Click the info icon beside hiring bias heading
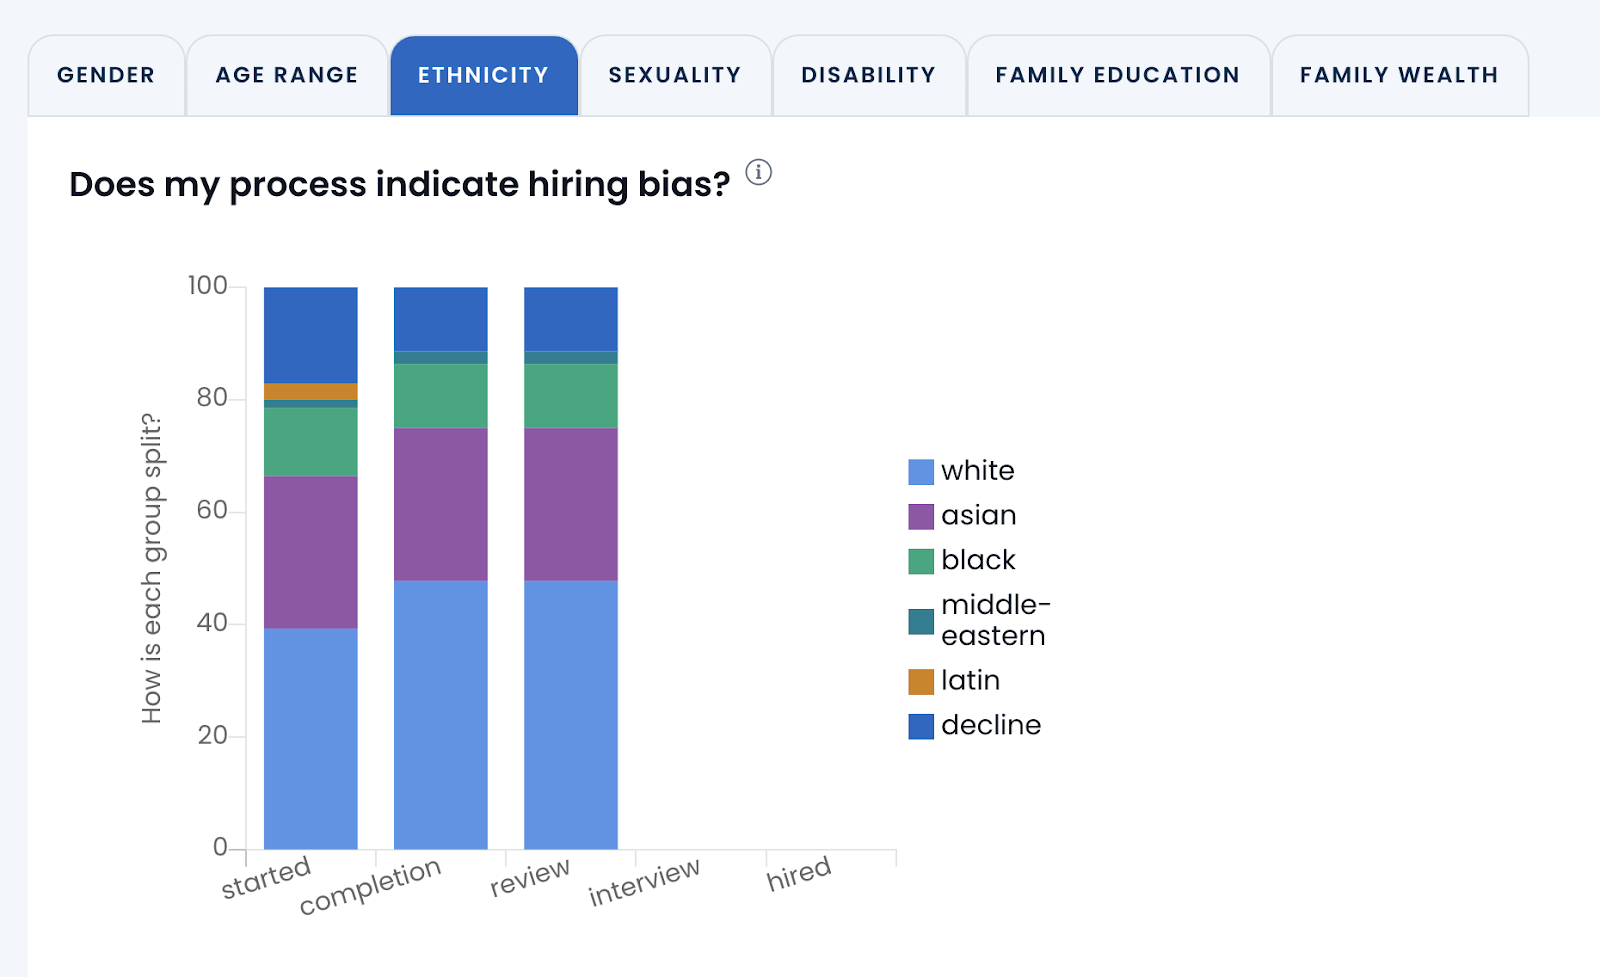The image size is (1600, 977). (759, 172)
